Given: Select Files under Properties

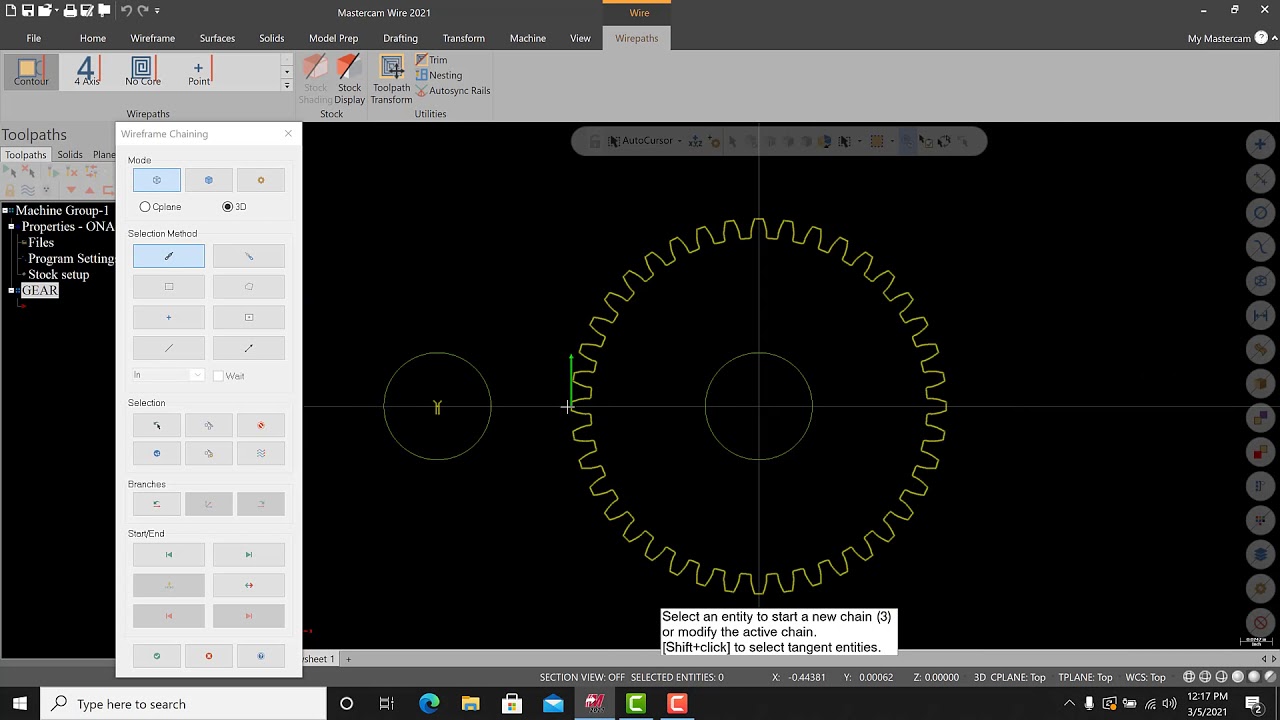Looking at the screenshot, I should pos(41,243).
